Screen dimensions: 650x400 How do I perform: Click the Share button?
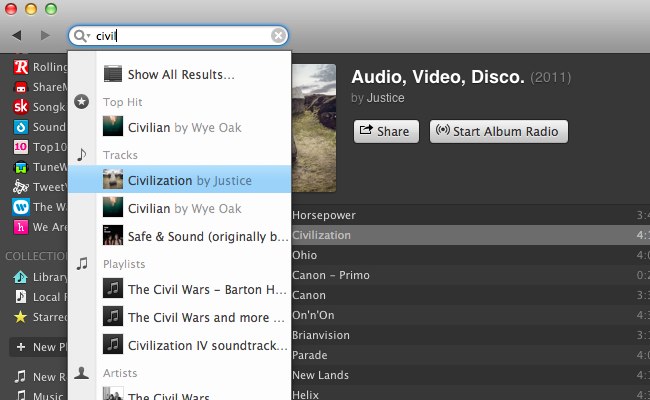pyautogui.click(x=386, y=131)
